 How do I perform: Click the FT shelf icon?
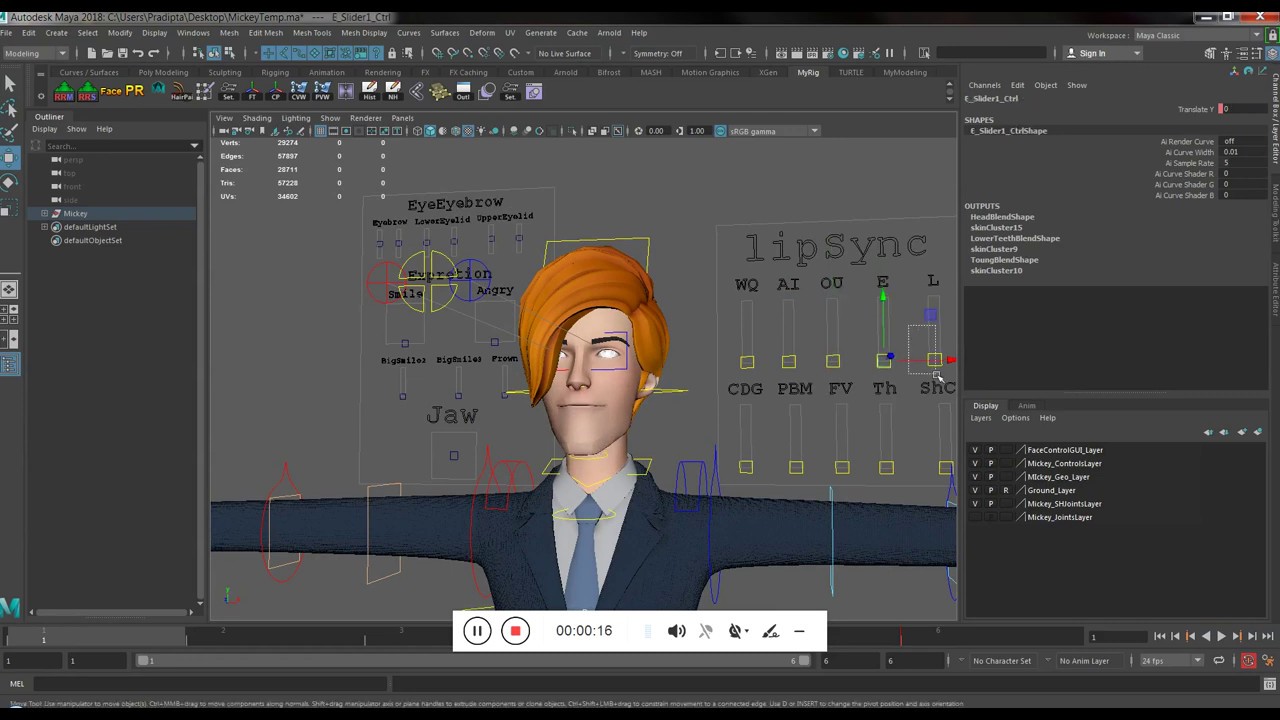251,92
